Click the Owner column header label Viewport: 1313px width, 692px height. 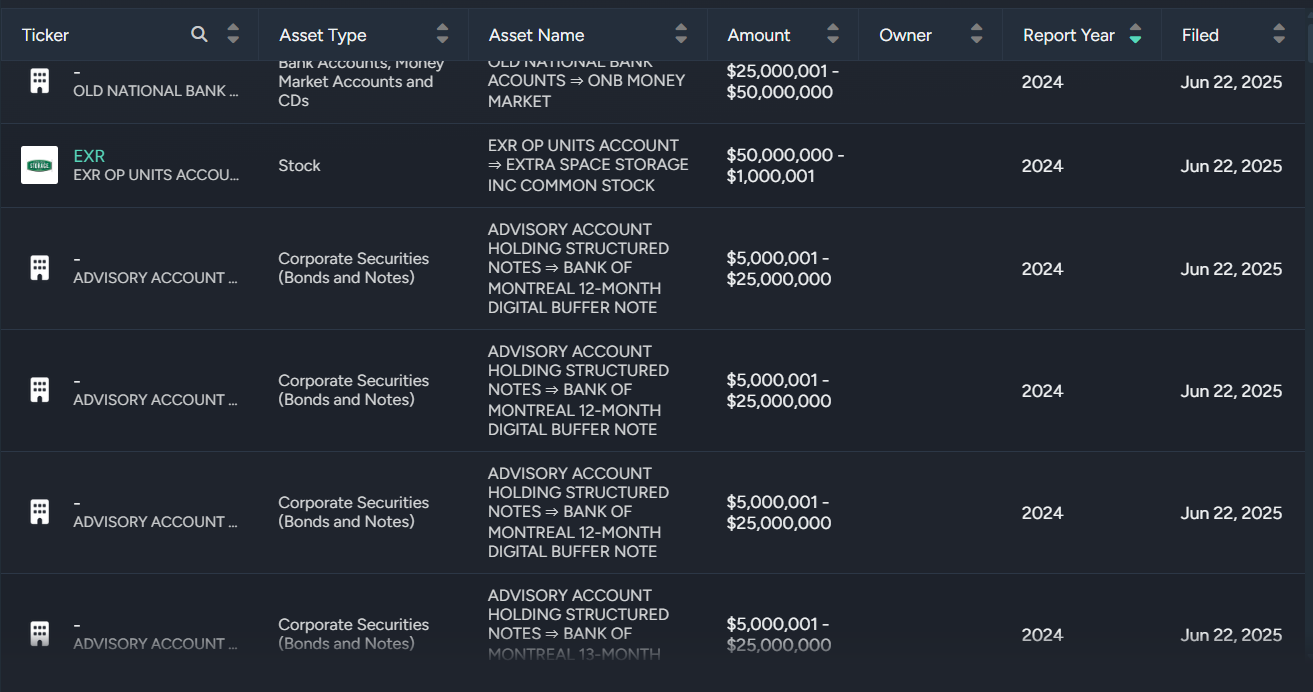tap(905, 35)
